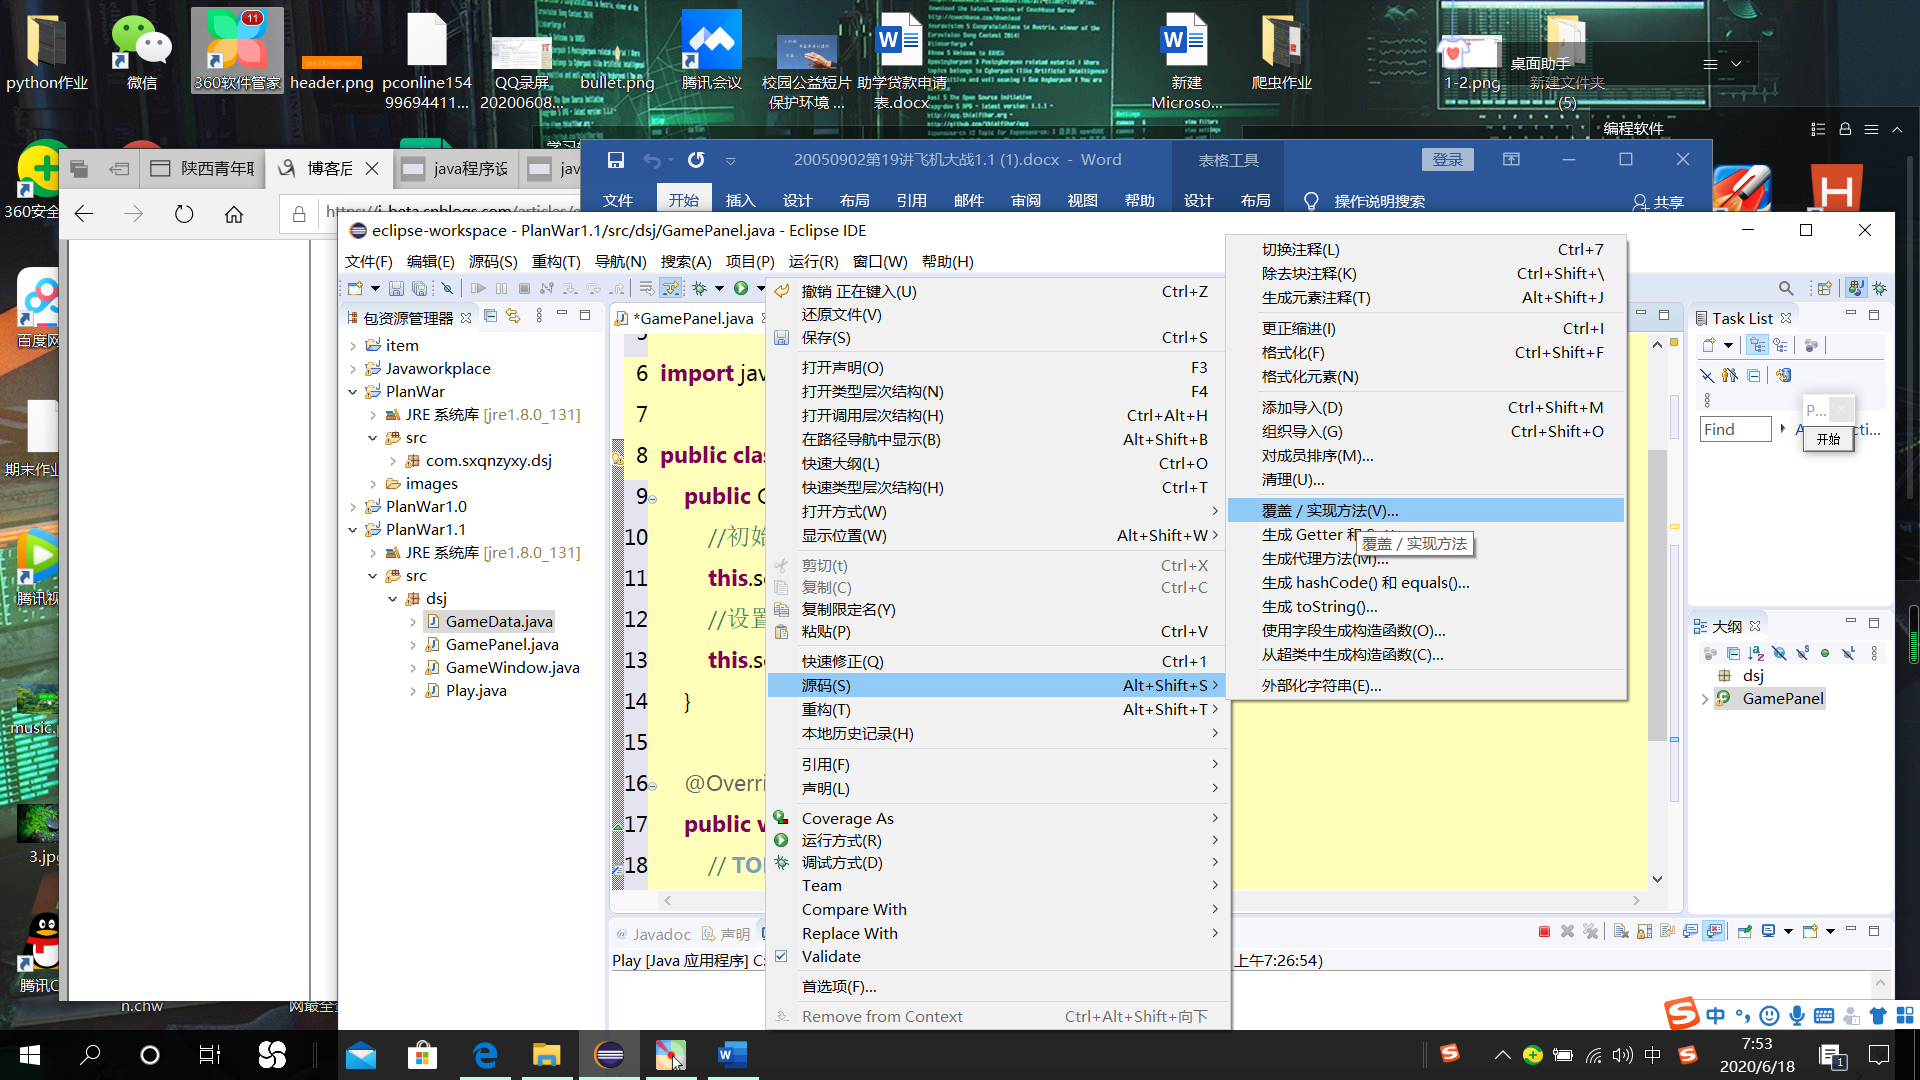Click Link with Editor in Package Explorer

(513, 316)
